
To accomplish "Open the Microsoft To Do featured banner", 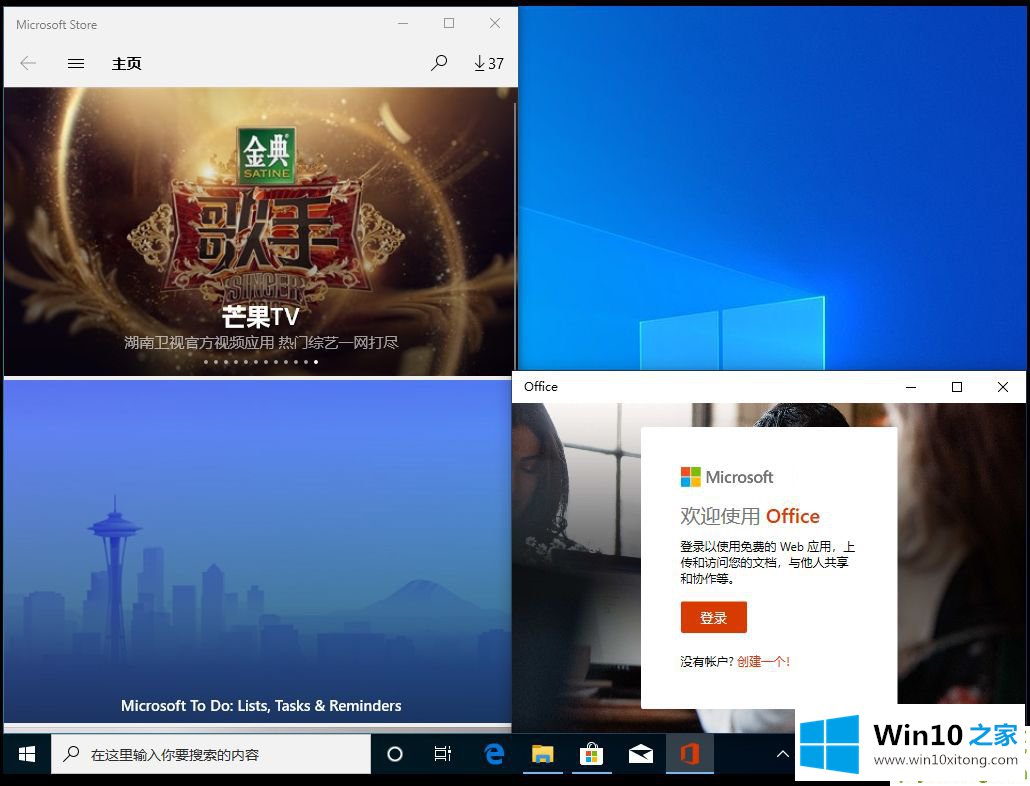I will (x=258, y=552).
